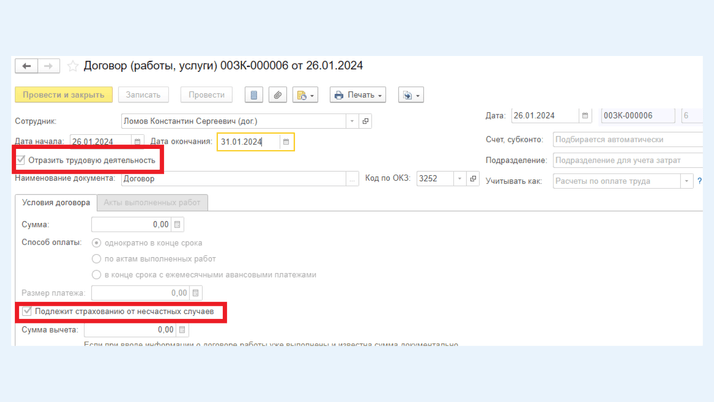The height and width of the screenshot is (402, 714).
Task: Select по актам выполненных работ option
Action: click(96, 259)
